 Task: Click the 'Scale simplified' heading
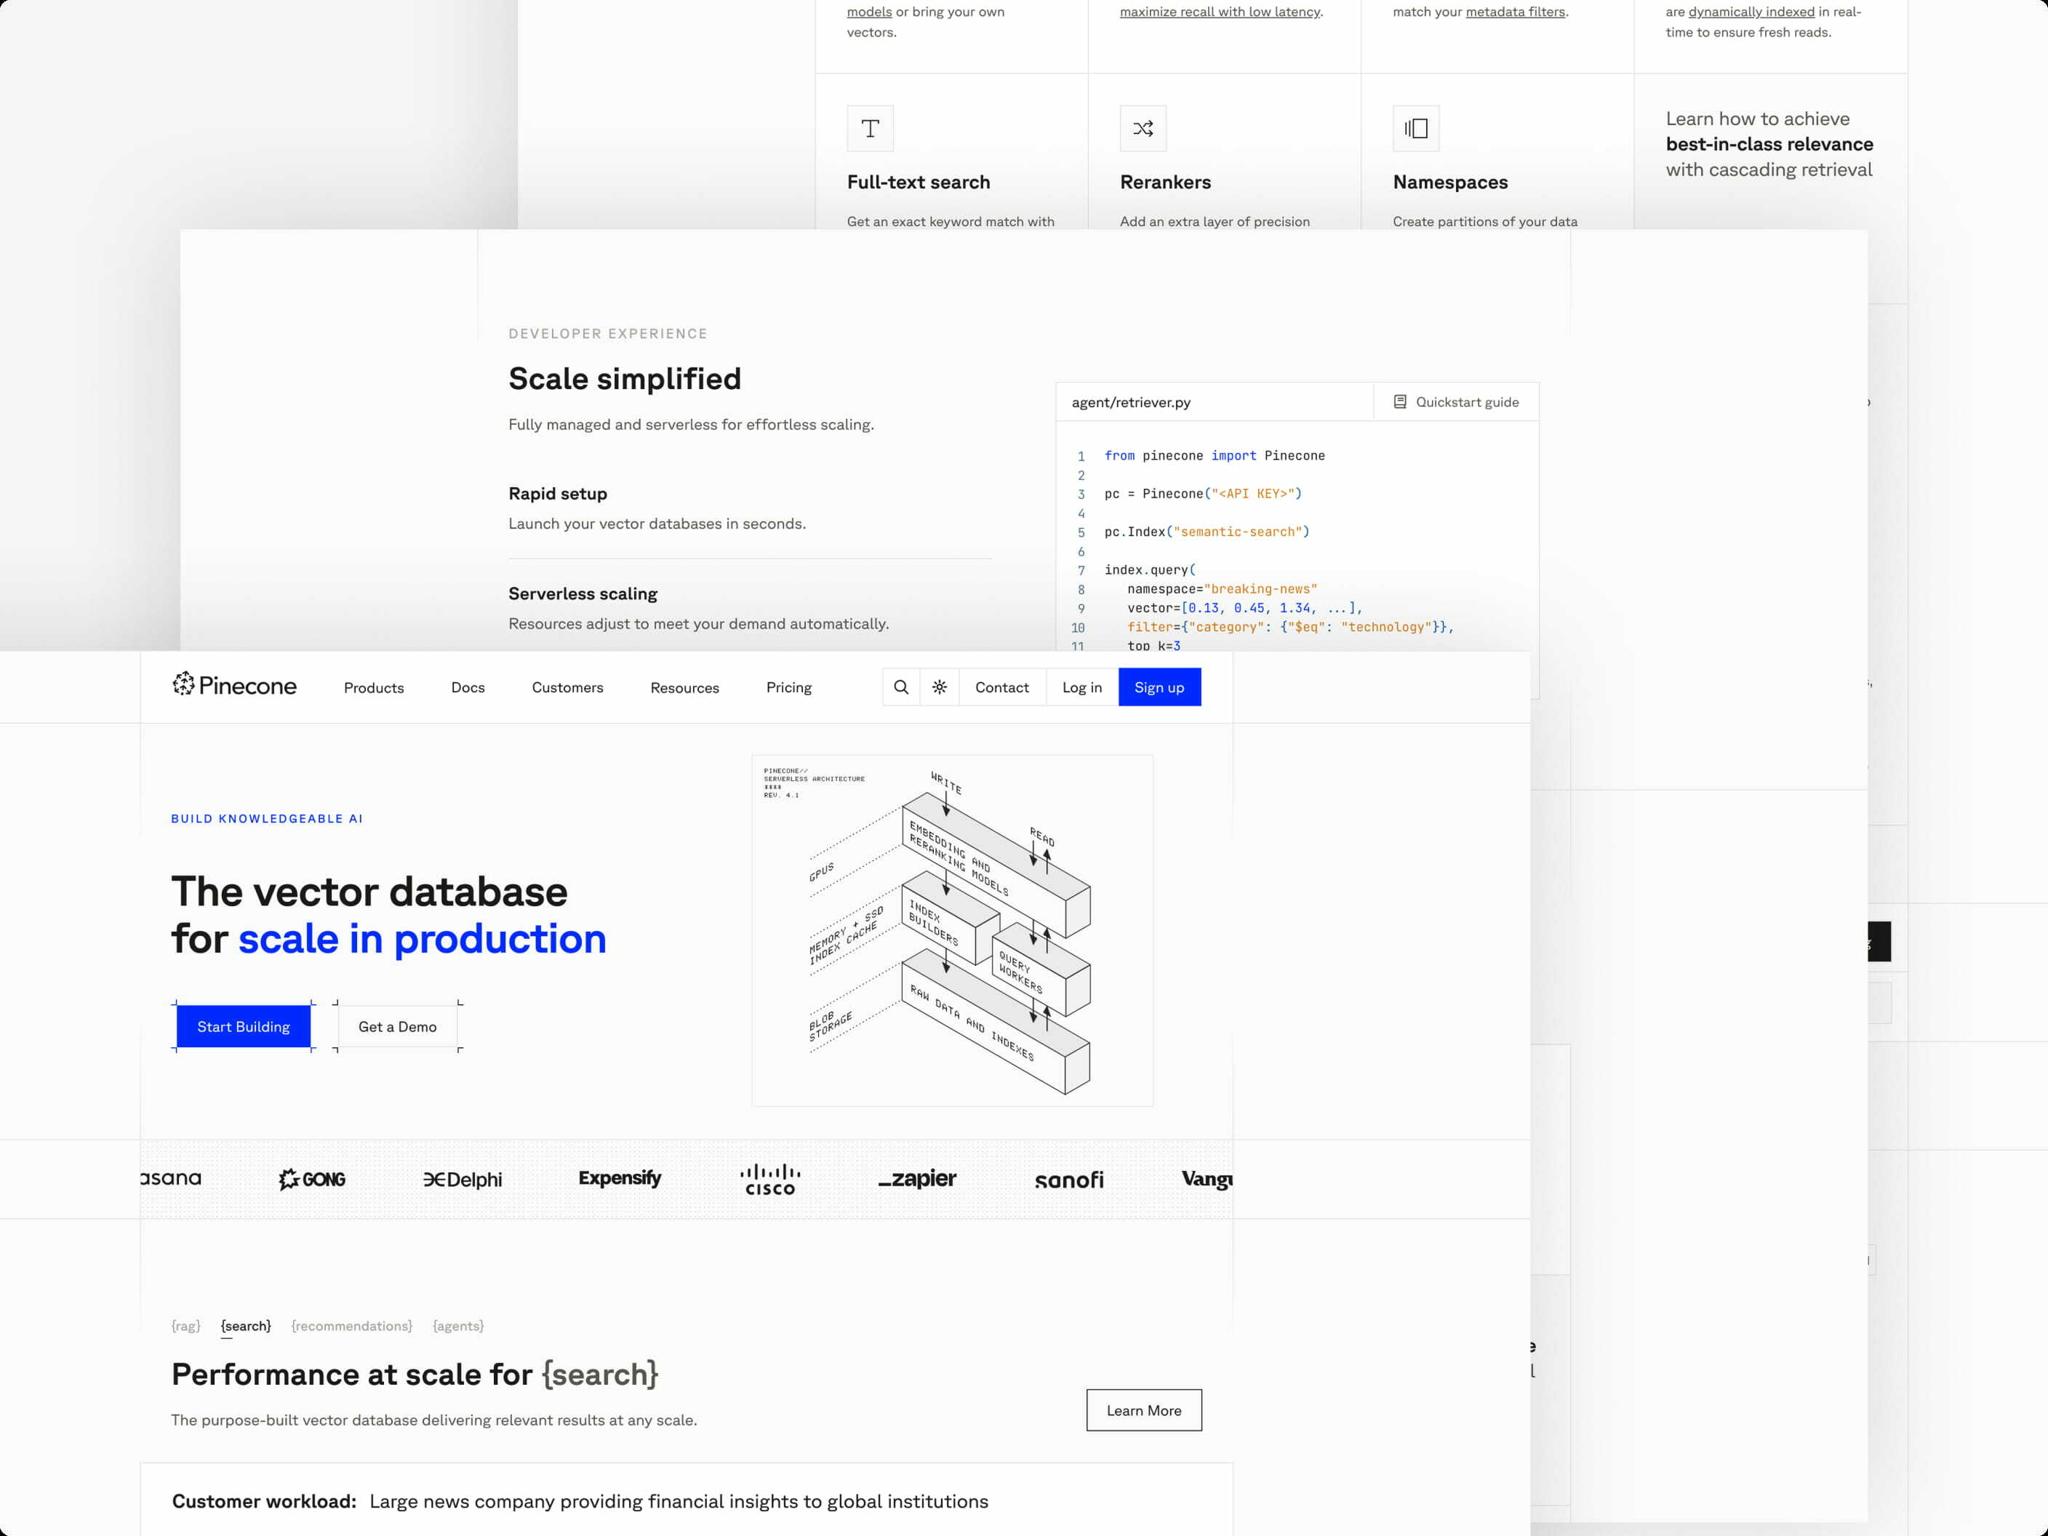click(625, 379)
